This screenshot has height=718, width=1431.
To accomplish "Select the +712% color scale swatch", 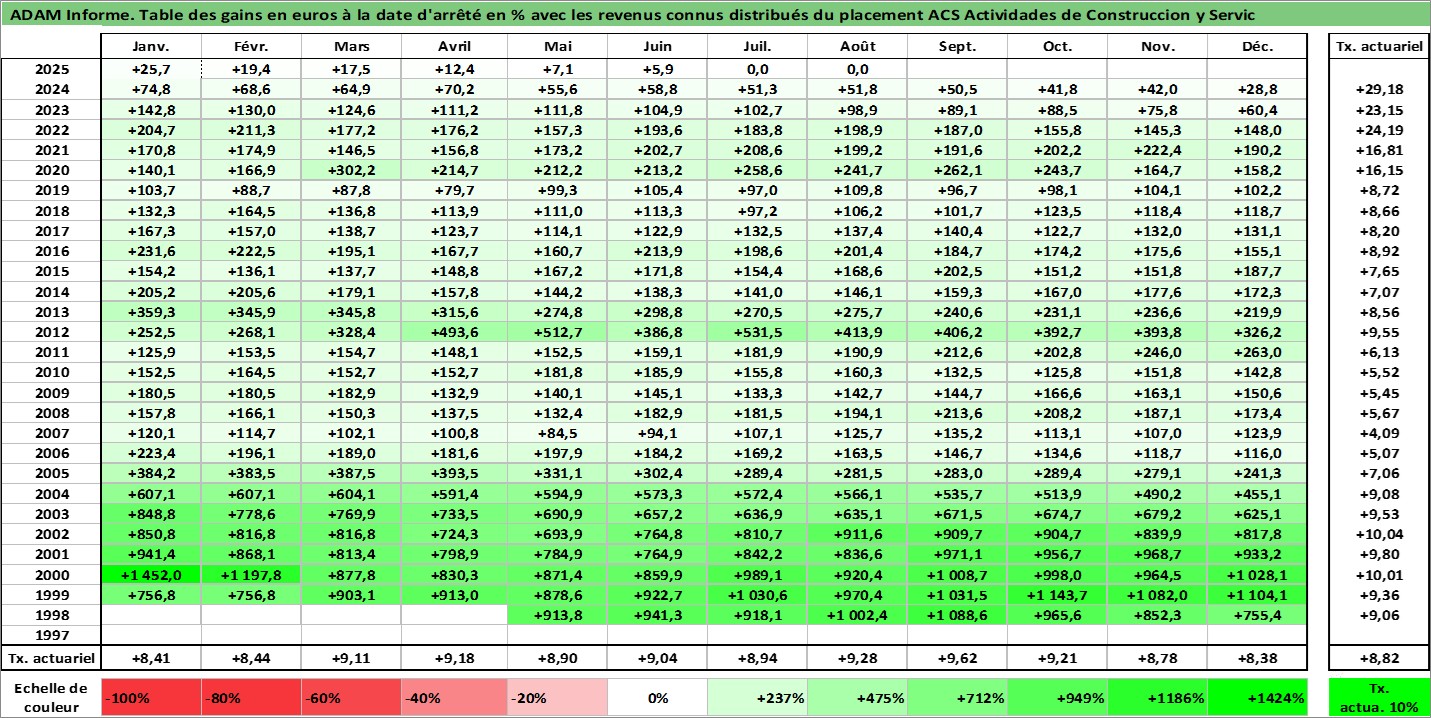I will tap(958, 698).
